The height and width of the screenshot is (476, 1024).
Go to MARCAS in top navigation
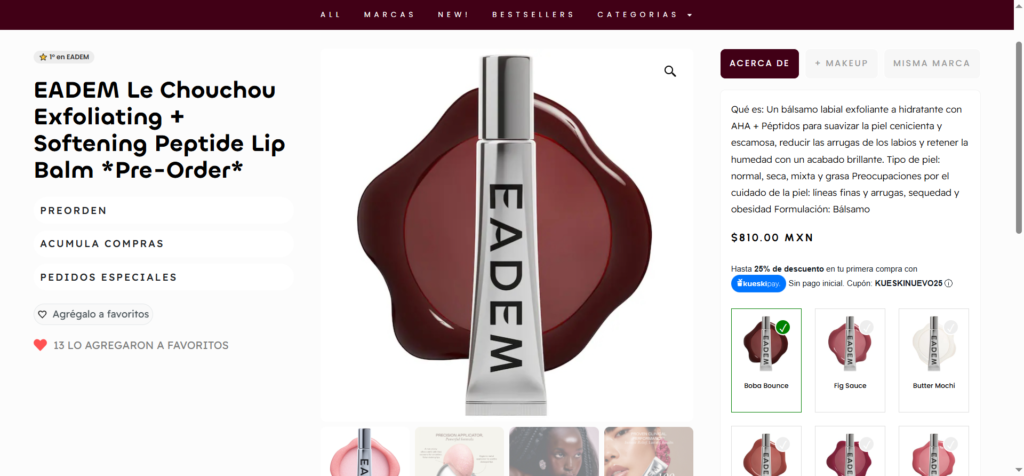[x=389, y=14]
